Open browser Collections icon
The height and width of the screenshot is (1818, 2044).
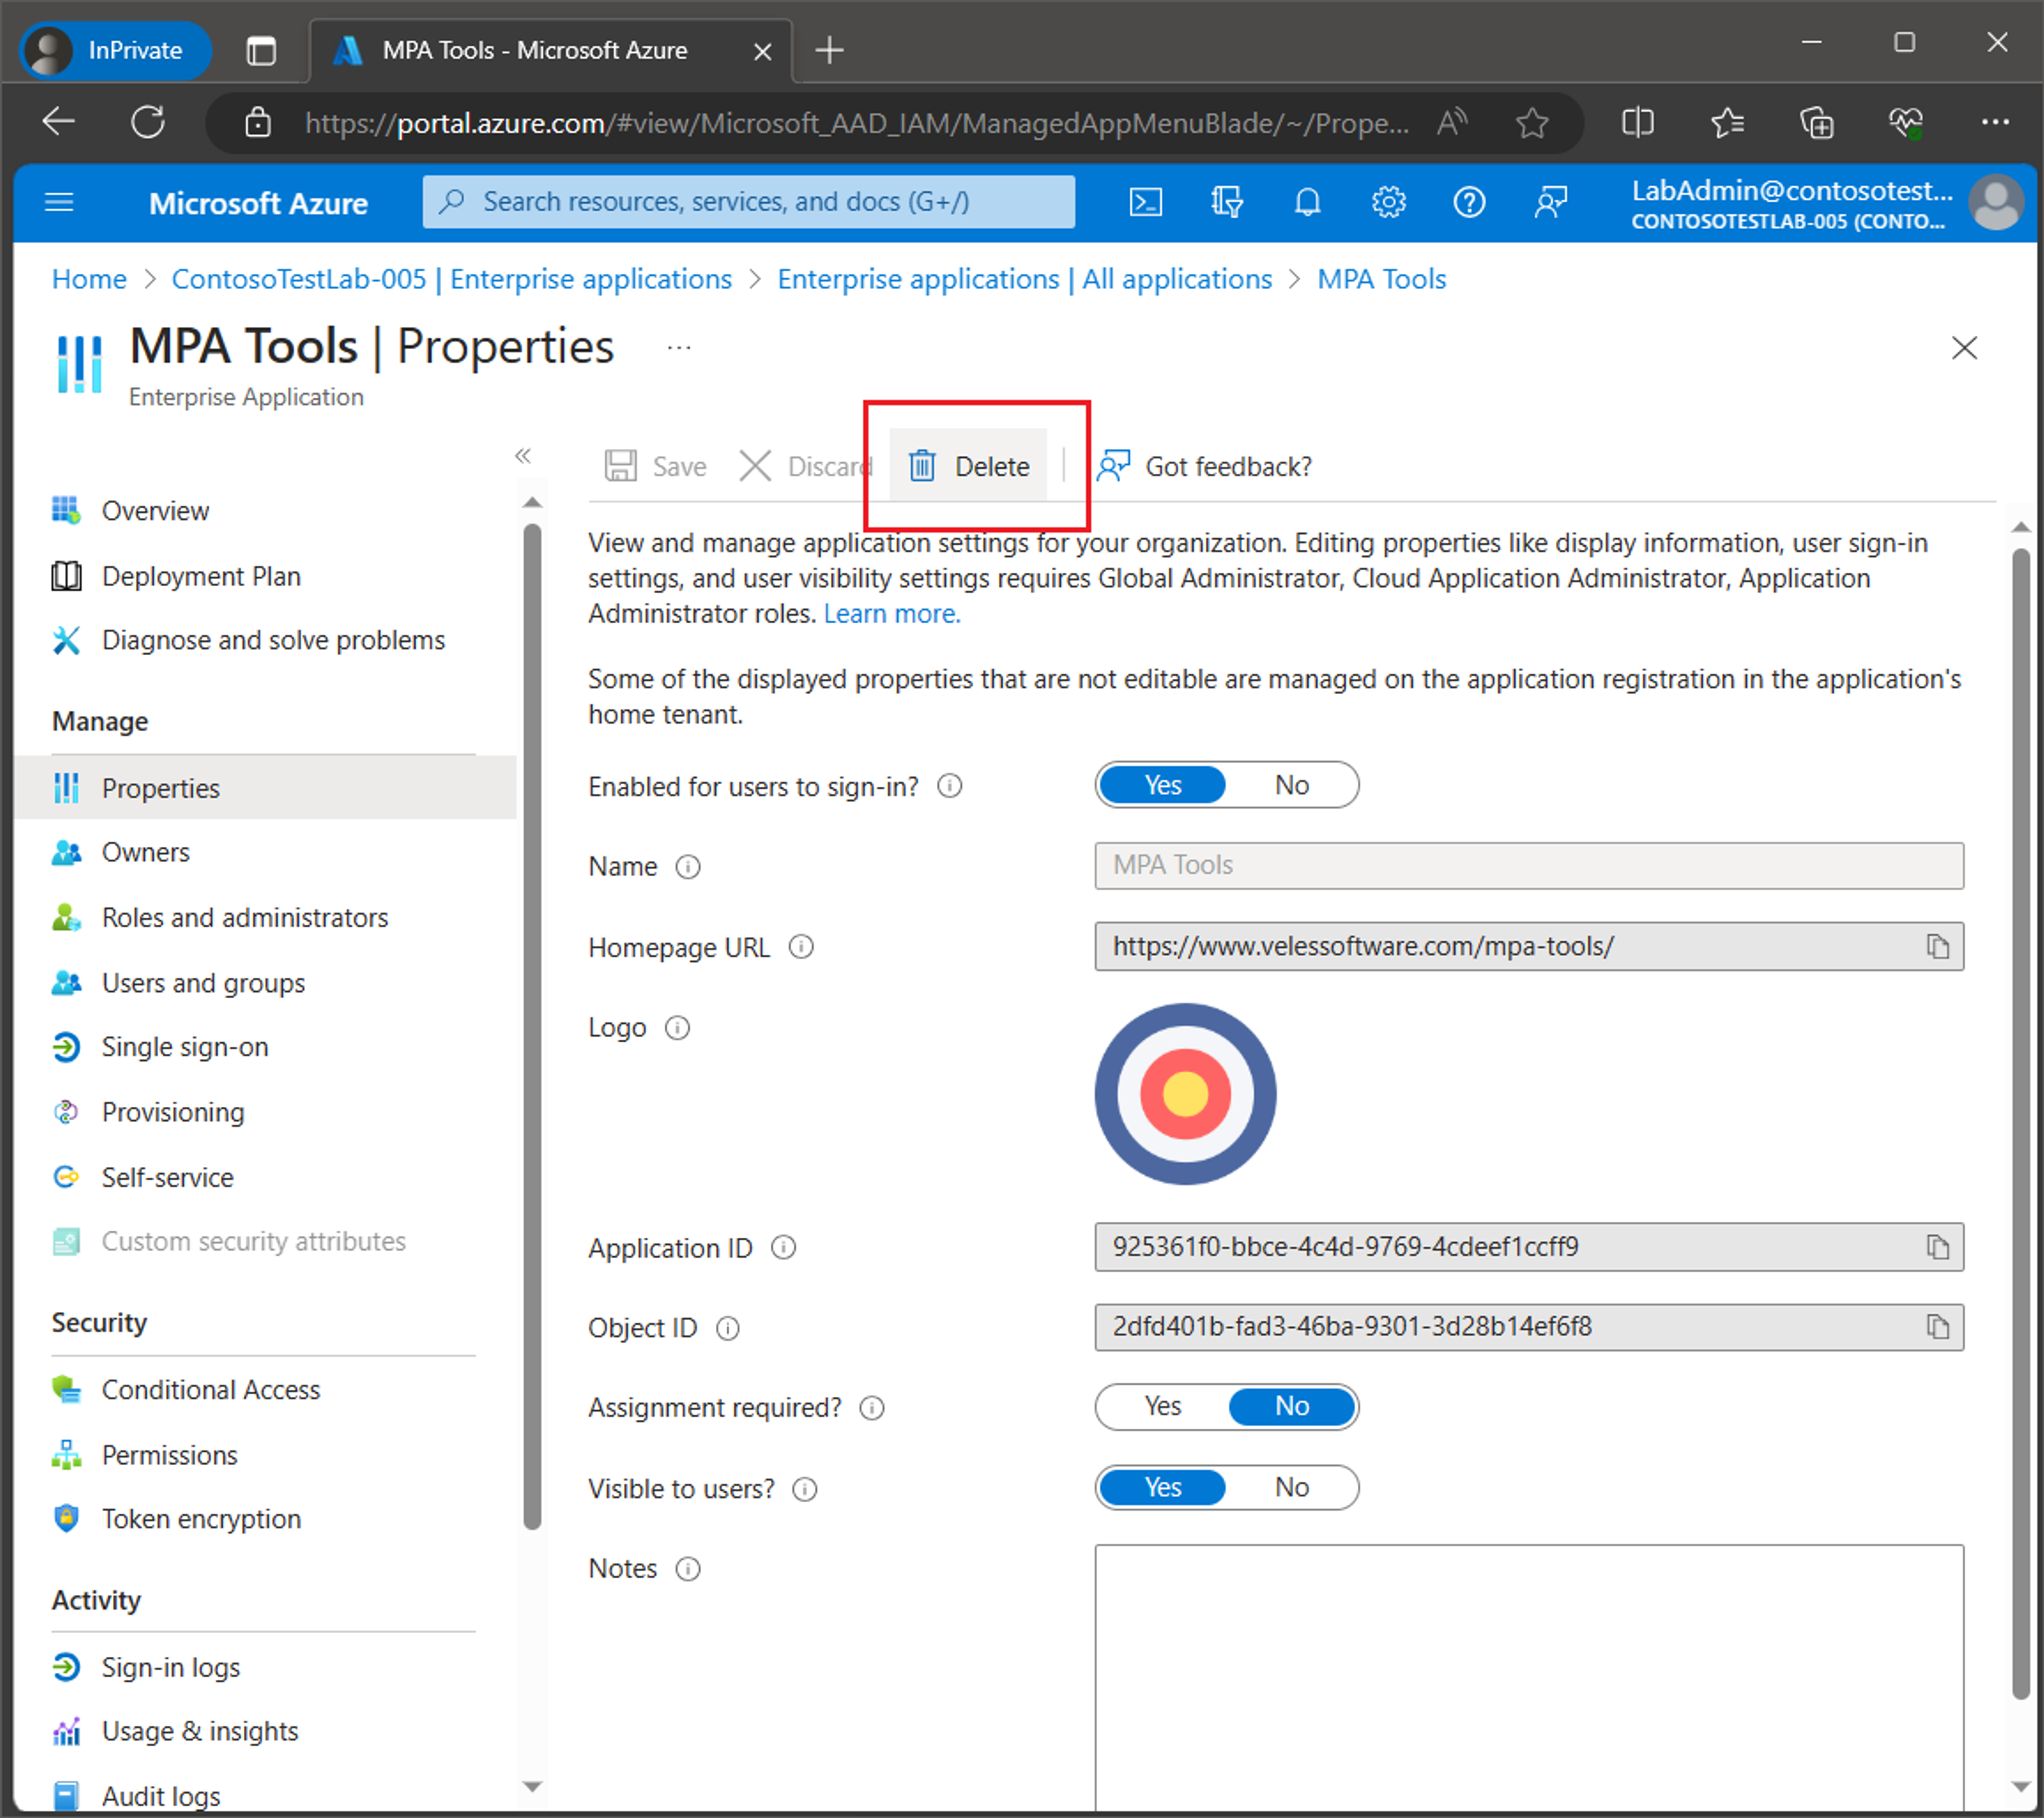[1816, 123]
